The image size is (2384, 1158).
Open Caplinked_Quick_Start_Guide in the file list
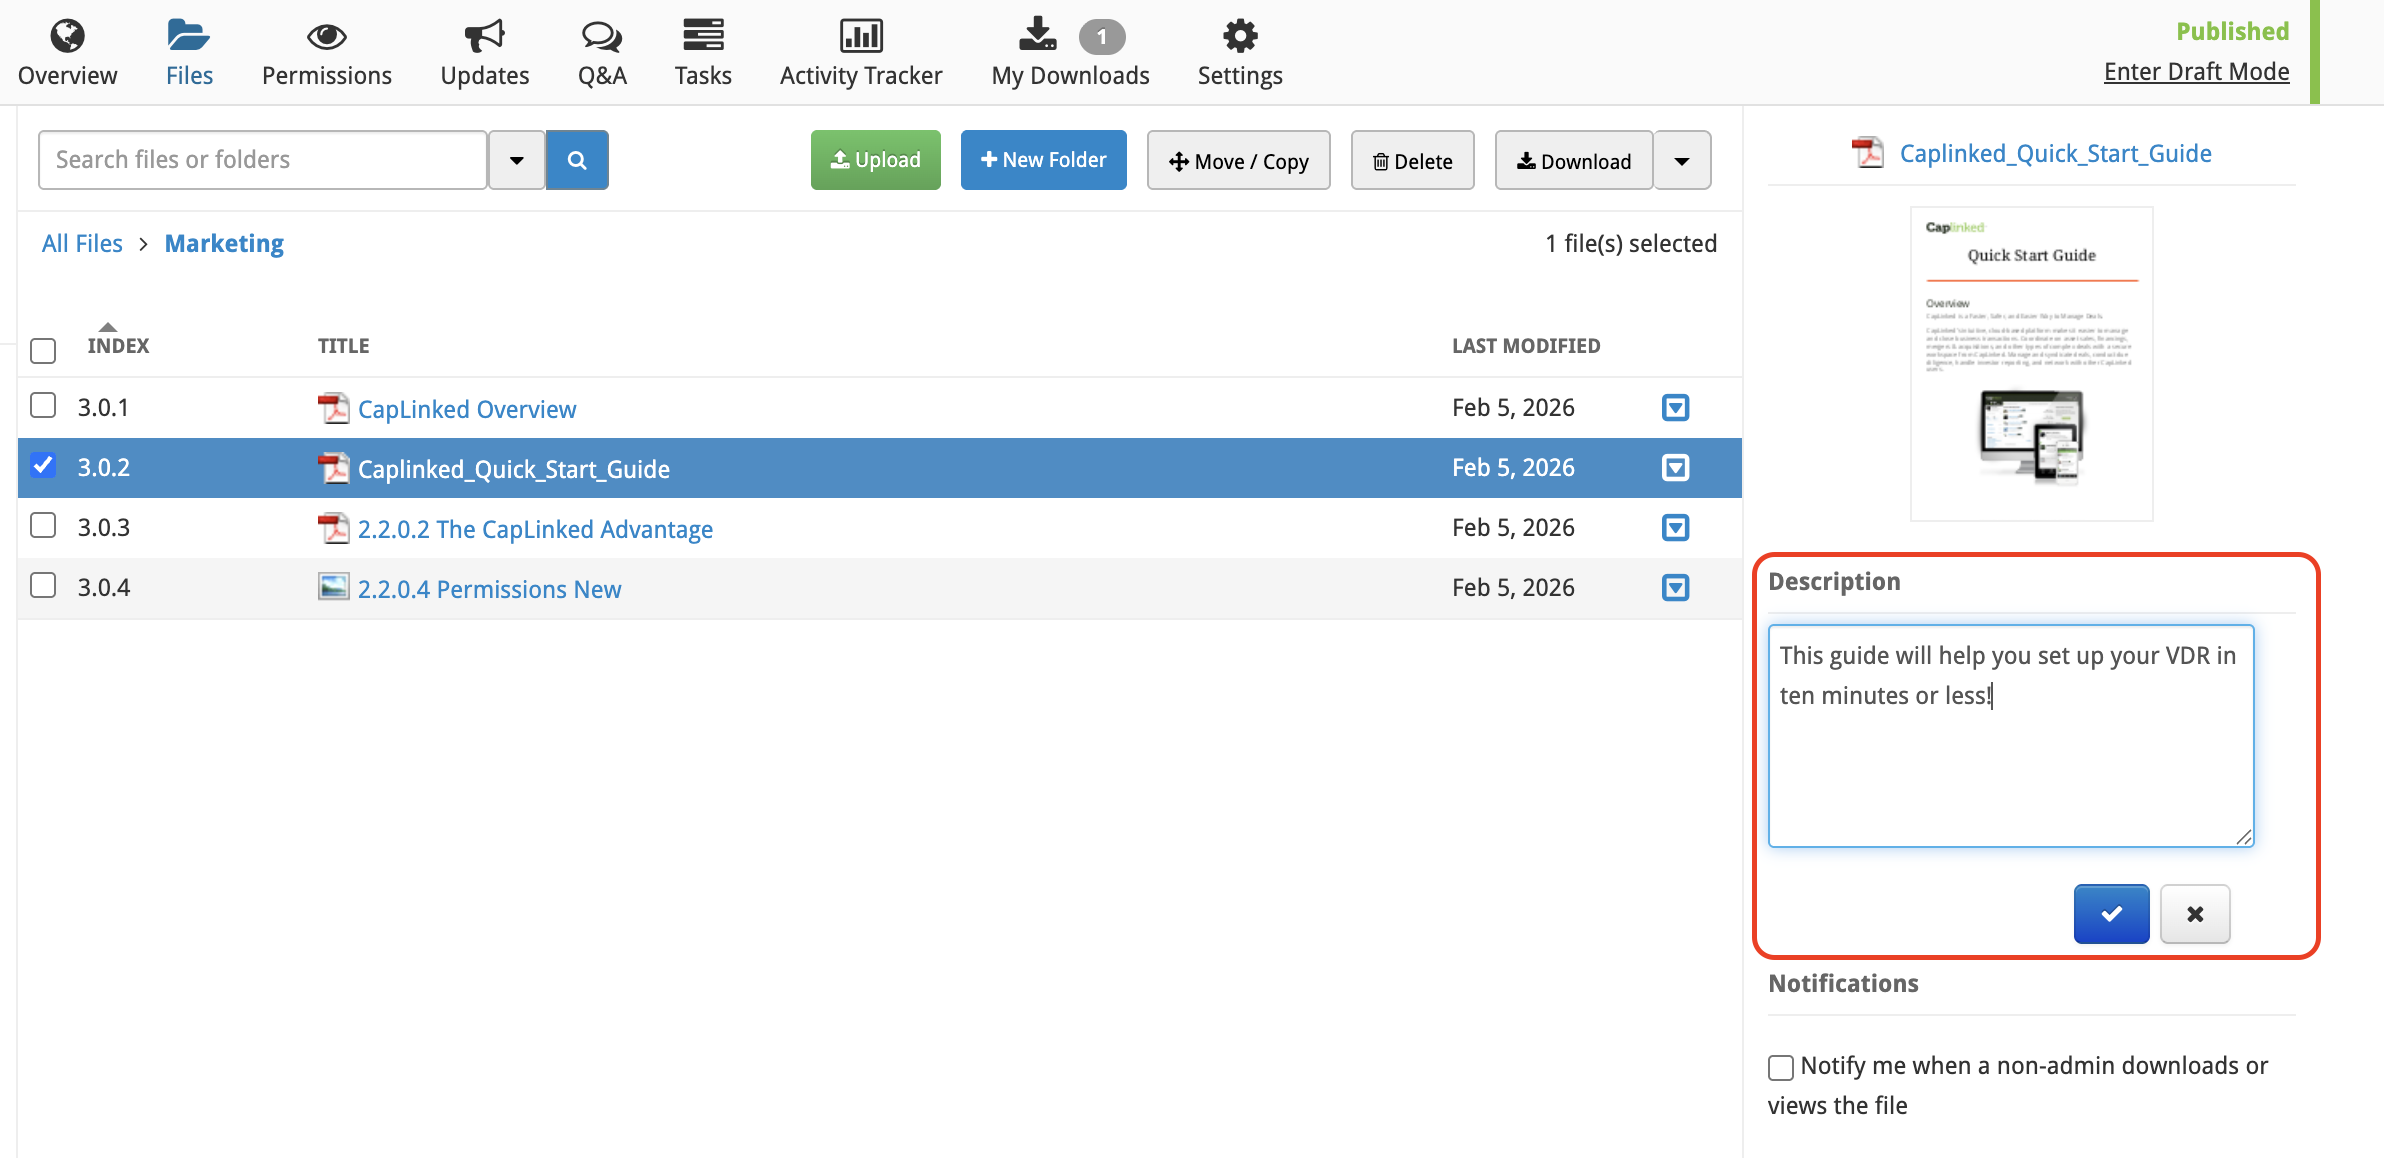[514, 470]
